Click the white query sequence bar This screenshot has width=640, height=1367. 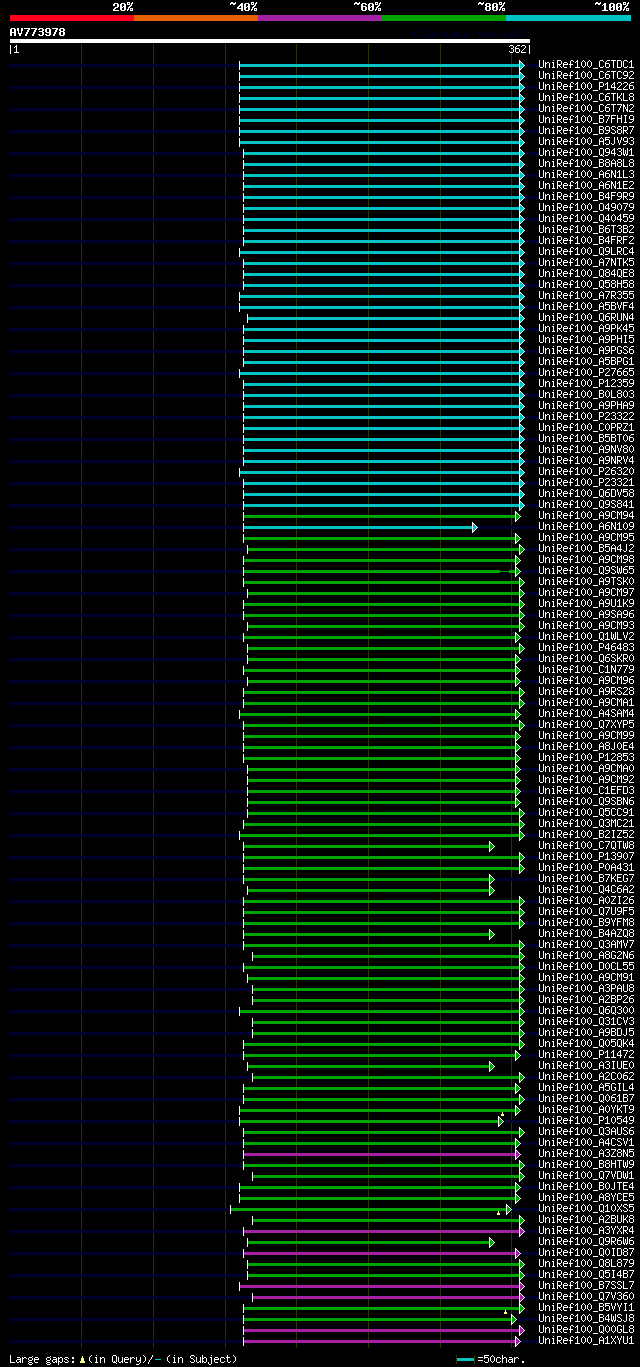(x=269, y=41)
